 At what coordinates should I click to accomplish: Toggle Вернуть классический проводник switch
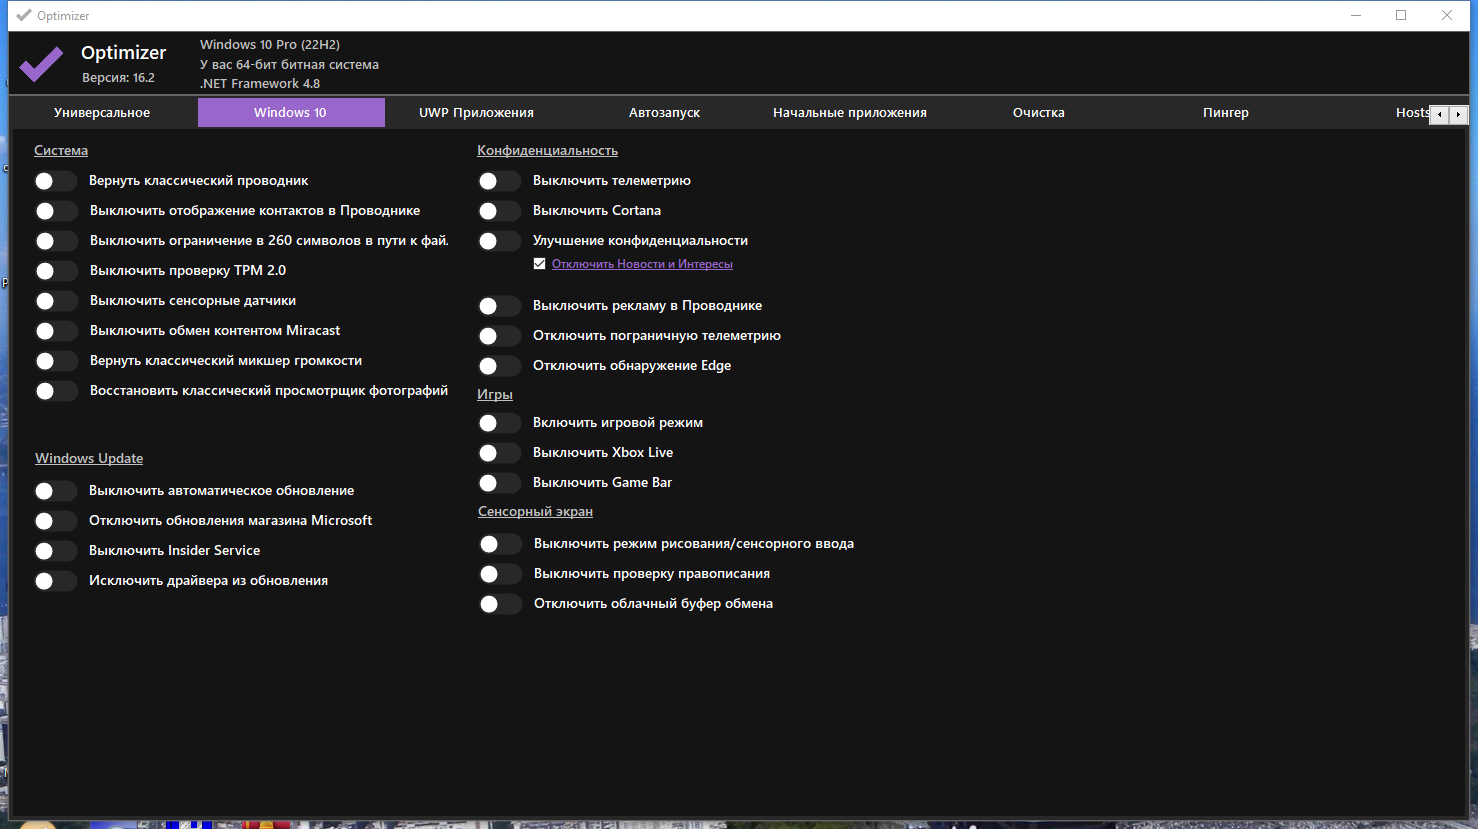pos(55,181)
